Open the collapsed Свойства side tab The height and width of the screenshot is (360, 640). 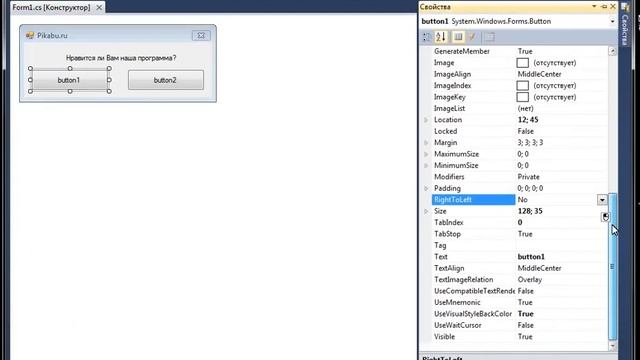tap(624, 24)
